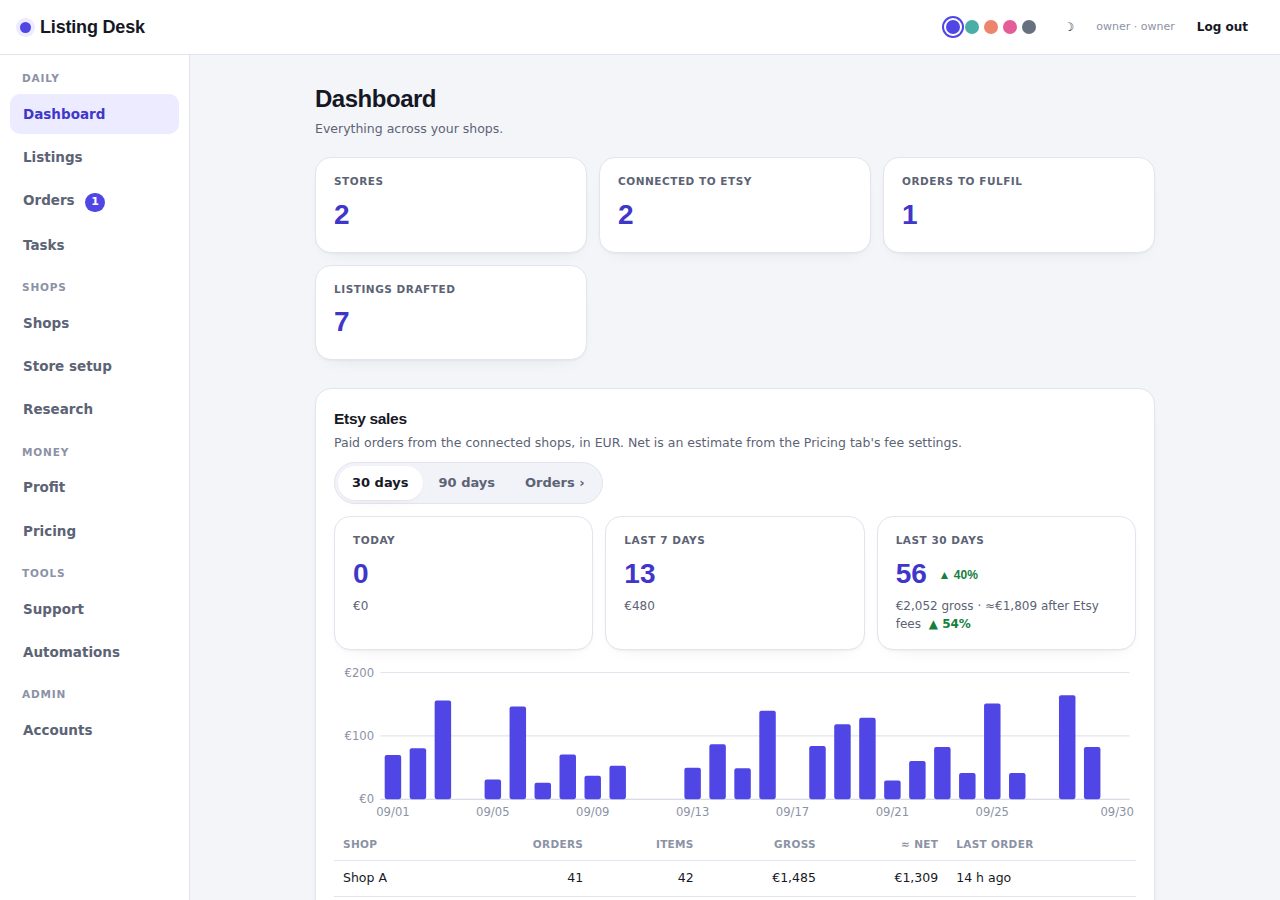Click the Items column header
The image size is (1280, 900).
674,844
